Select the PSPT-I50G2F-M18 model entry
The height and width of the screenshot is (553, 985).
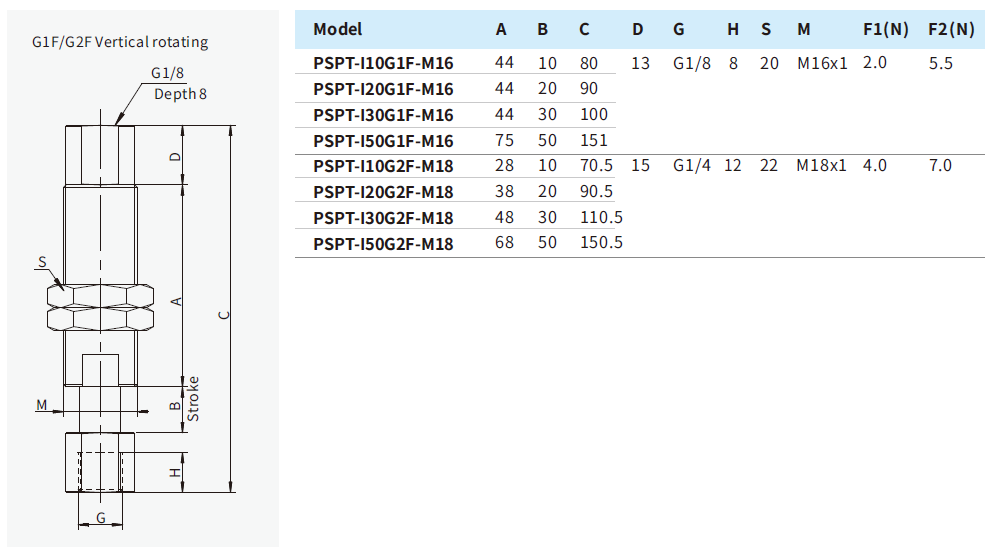point(383,243)
